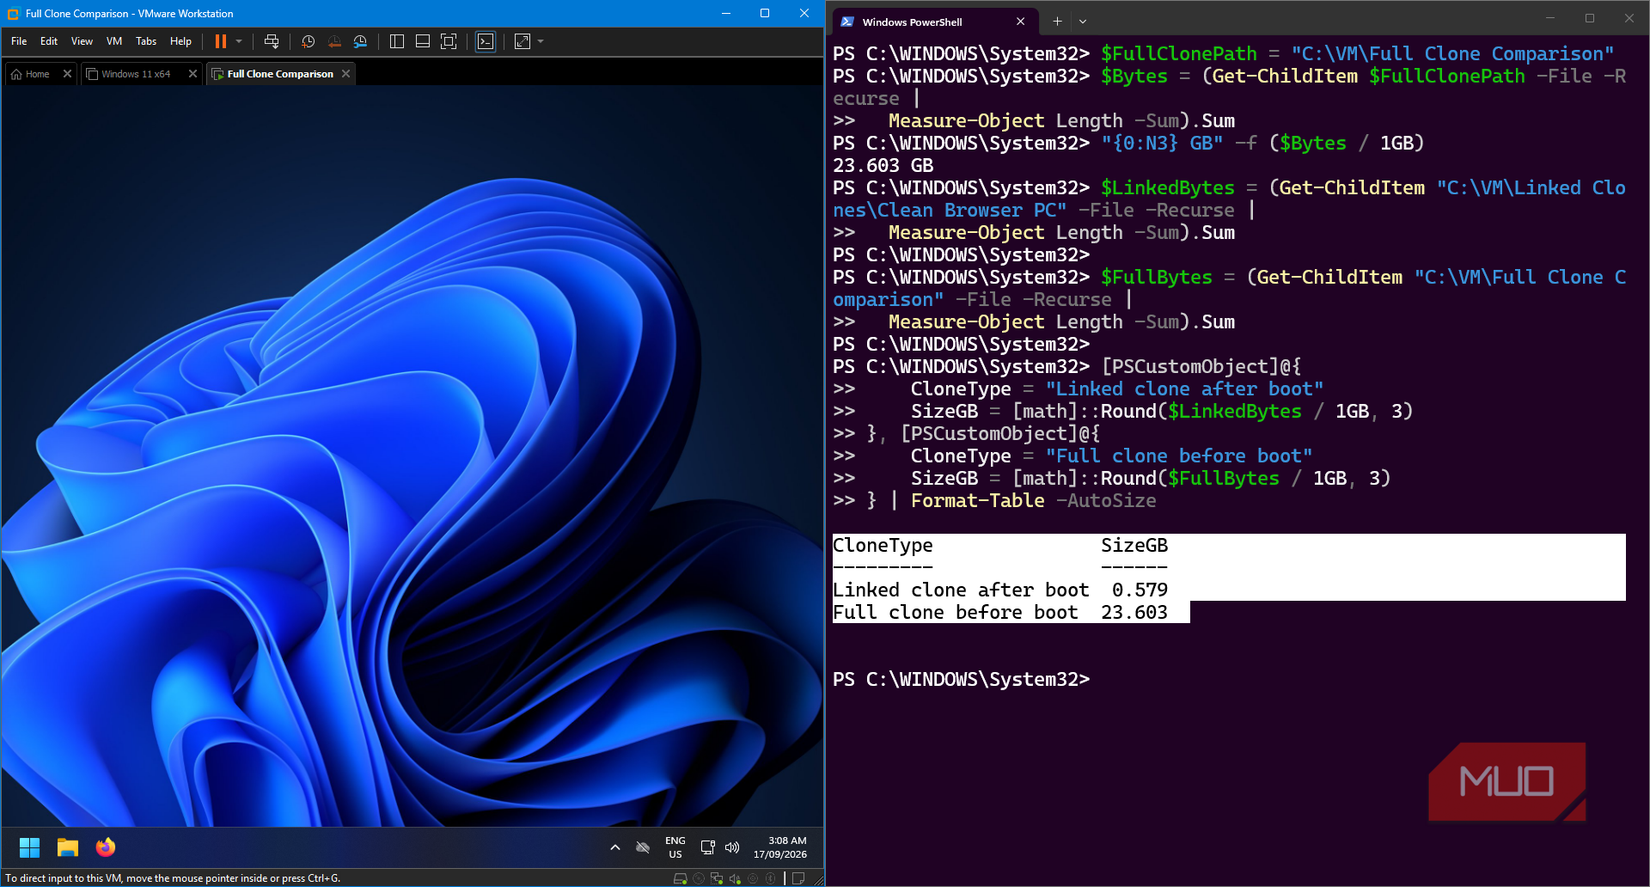Expand the Terminal new-tab profile dropdown
Screen dimensions: 1650x887
pos(1083,22)
